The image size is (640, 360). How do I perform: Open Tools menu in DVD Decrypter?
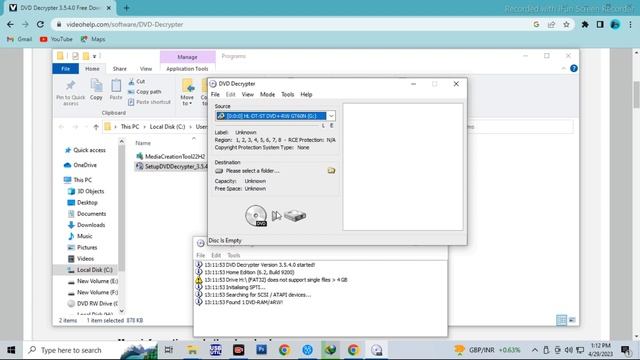point(287,94)
